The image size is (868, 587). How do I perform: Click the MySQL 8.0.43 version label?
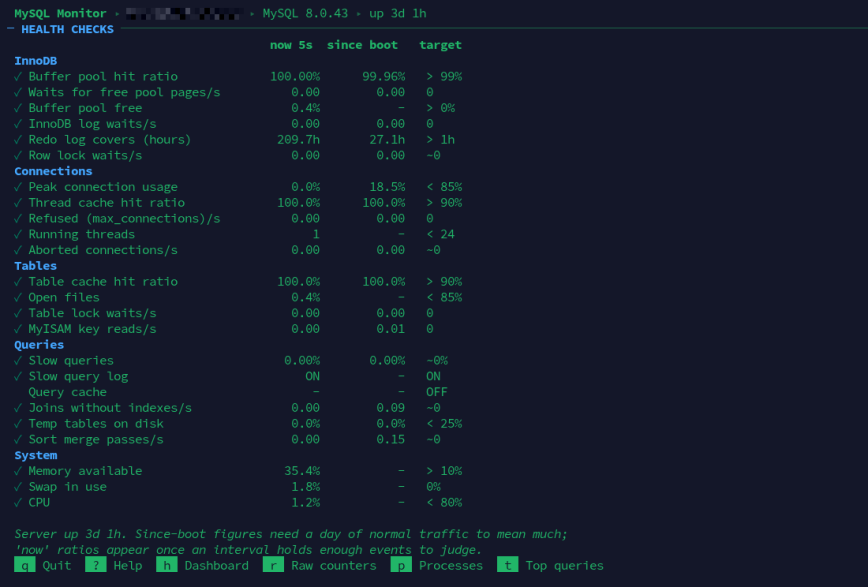coord(305,13)
